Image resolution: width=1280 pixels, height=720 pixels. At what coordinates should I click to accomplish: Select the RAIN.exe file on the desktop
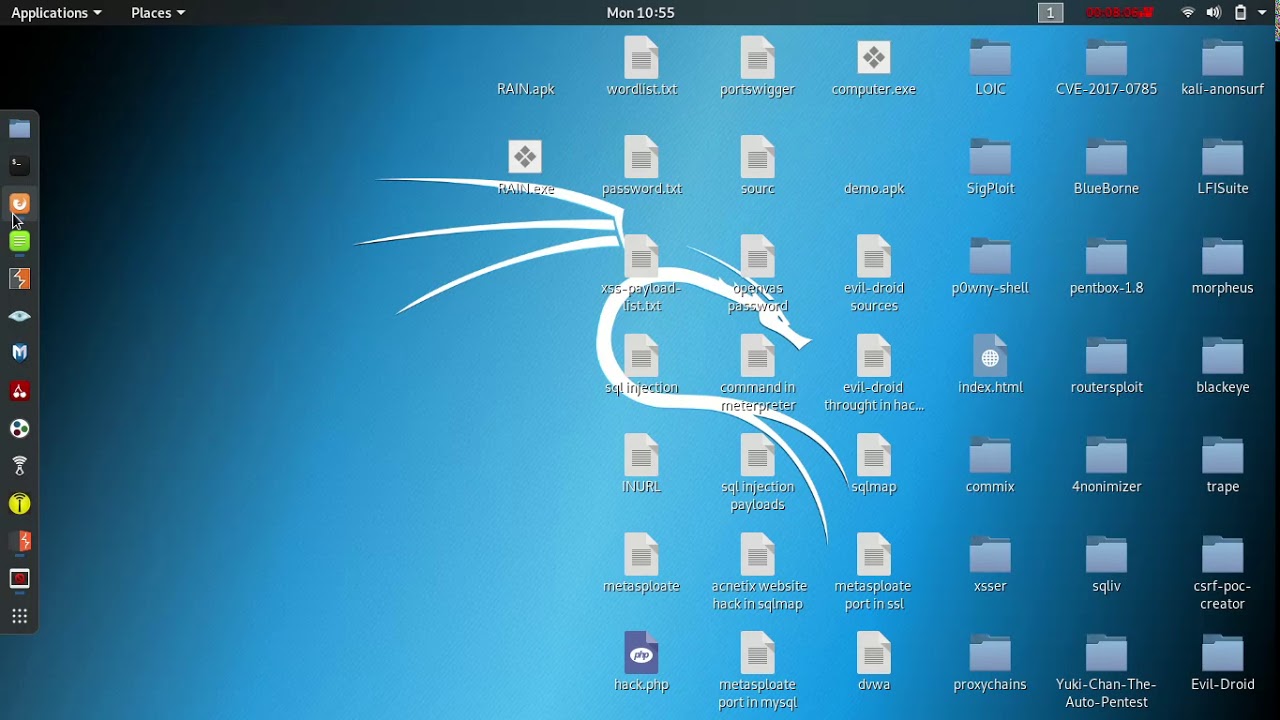click(x=526, y=166)
